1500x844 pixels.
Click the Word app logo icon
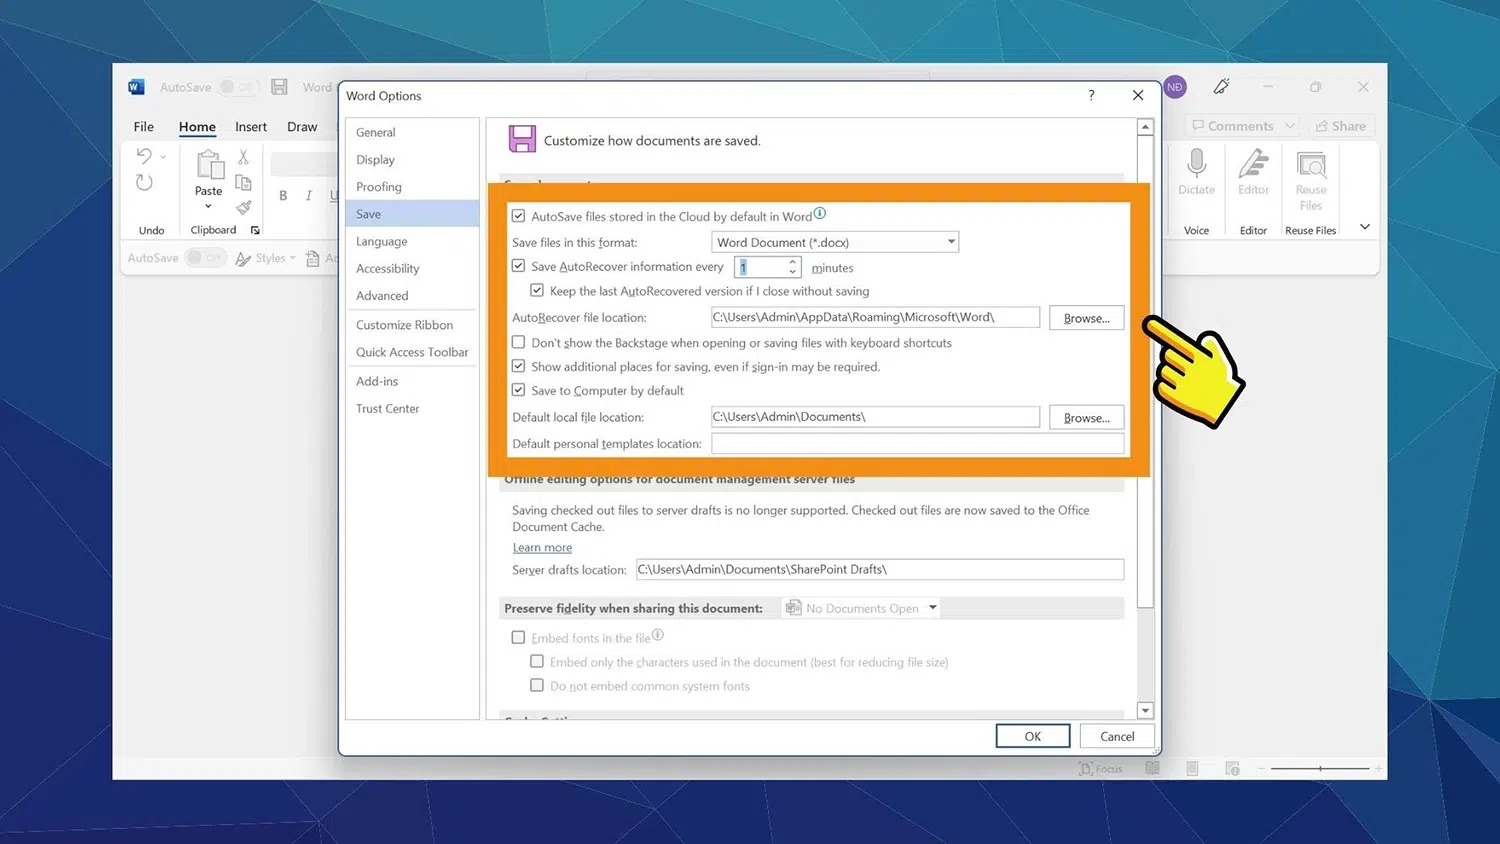point(136,87)
